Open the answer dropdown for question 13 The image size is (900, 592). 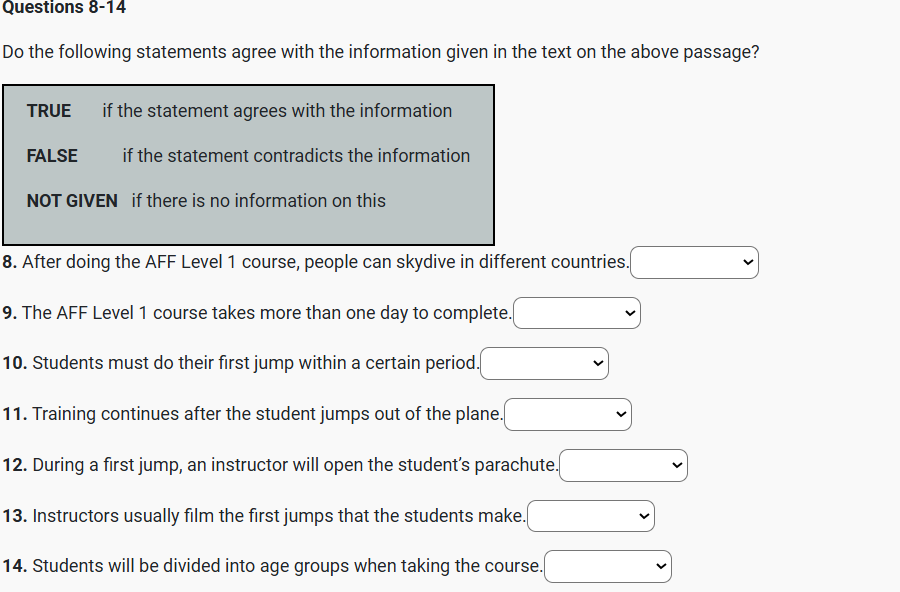[x=590, y=516]
